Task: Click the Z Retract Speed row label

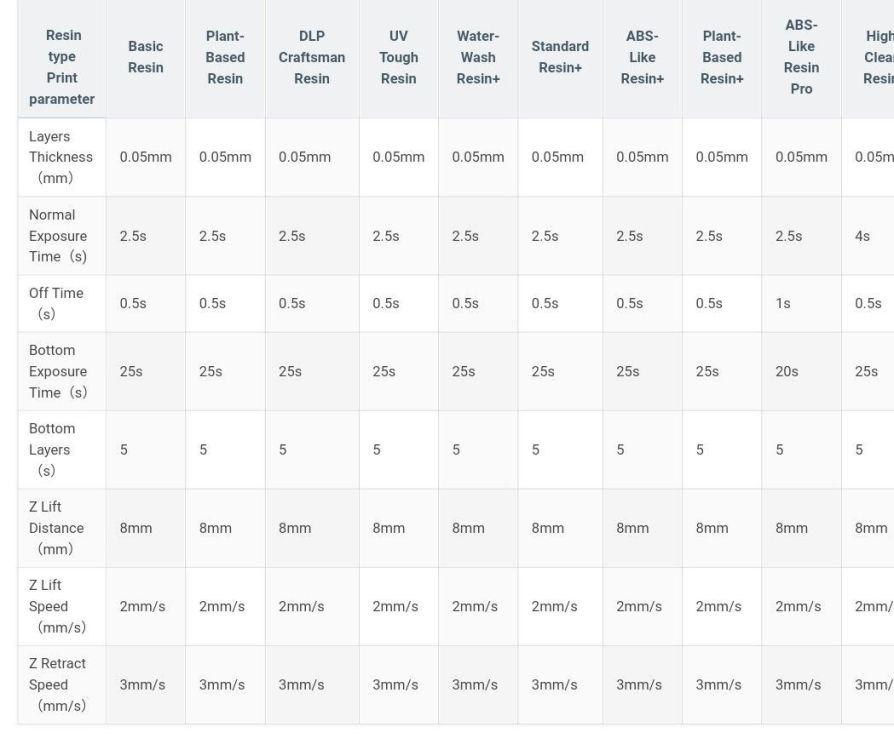Action: (62, 685)
